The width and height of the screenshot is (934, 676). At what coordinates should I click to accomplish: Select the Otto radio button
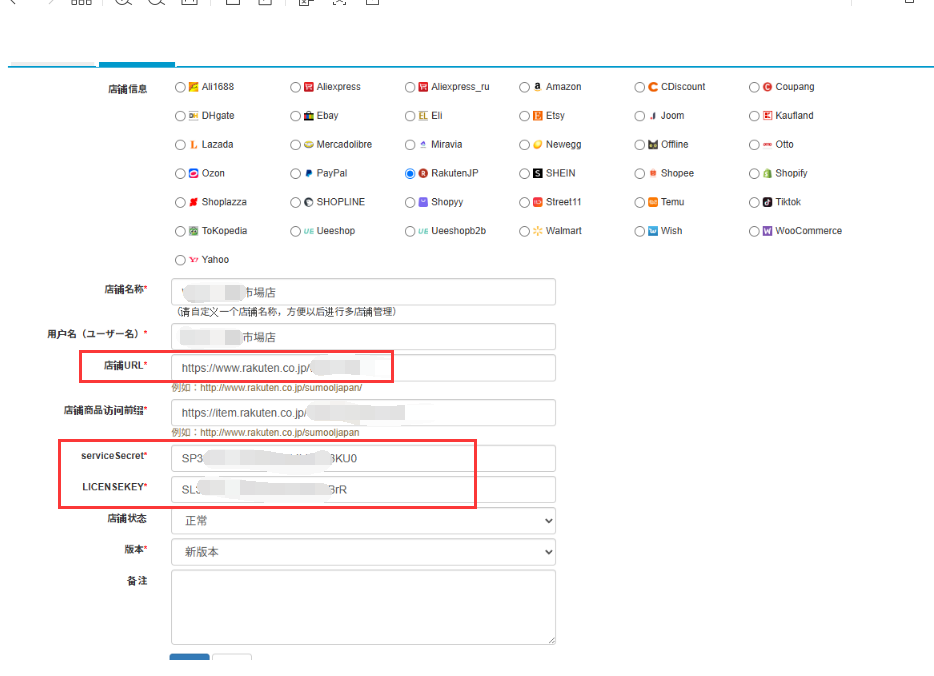click(754, 145)
